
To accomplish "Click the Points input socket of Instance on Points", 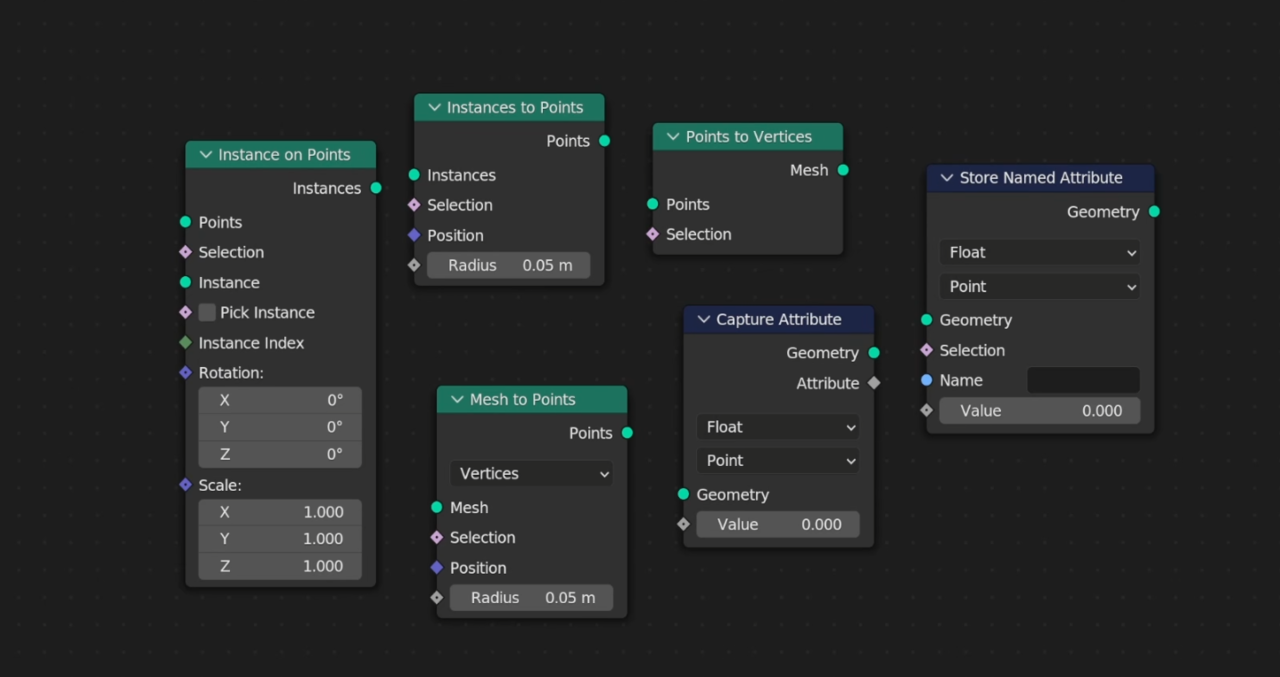I will point(185,222).
